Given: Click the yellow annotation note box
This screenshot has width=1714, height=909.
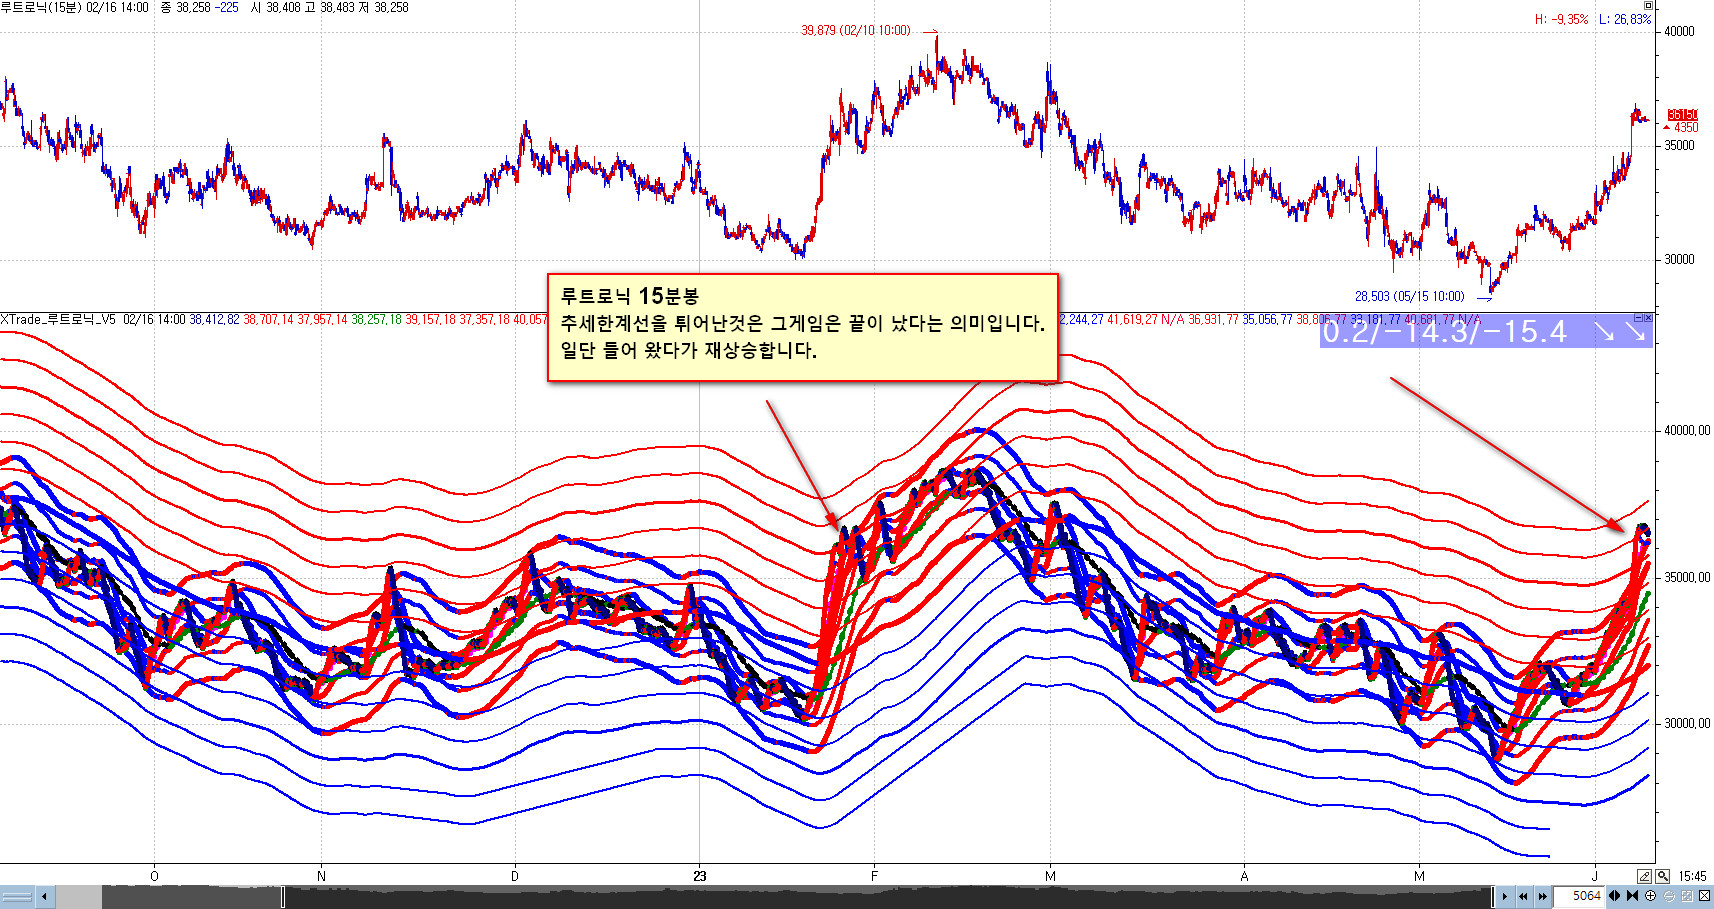Looking at the screenshot, I should point(802,327).
